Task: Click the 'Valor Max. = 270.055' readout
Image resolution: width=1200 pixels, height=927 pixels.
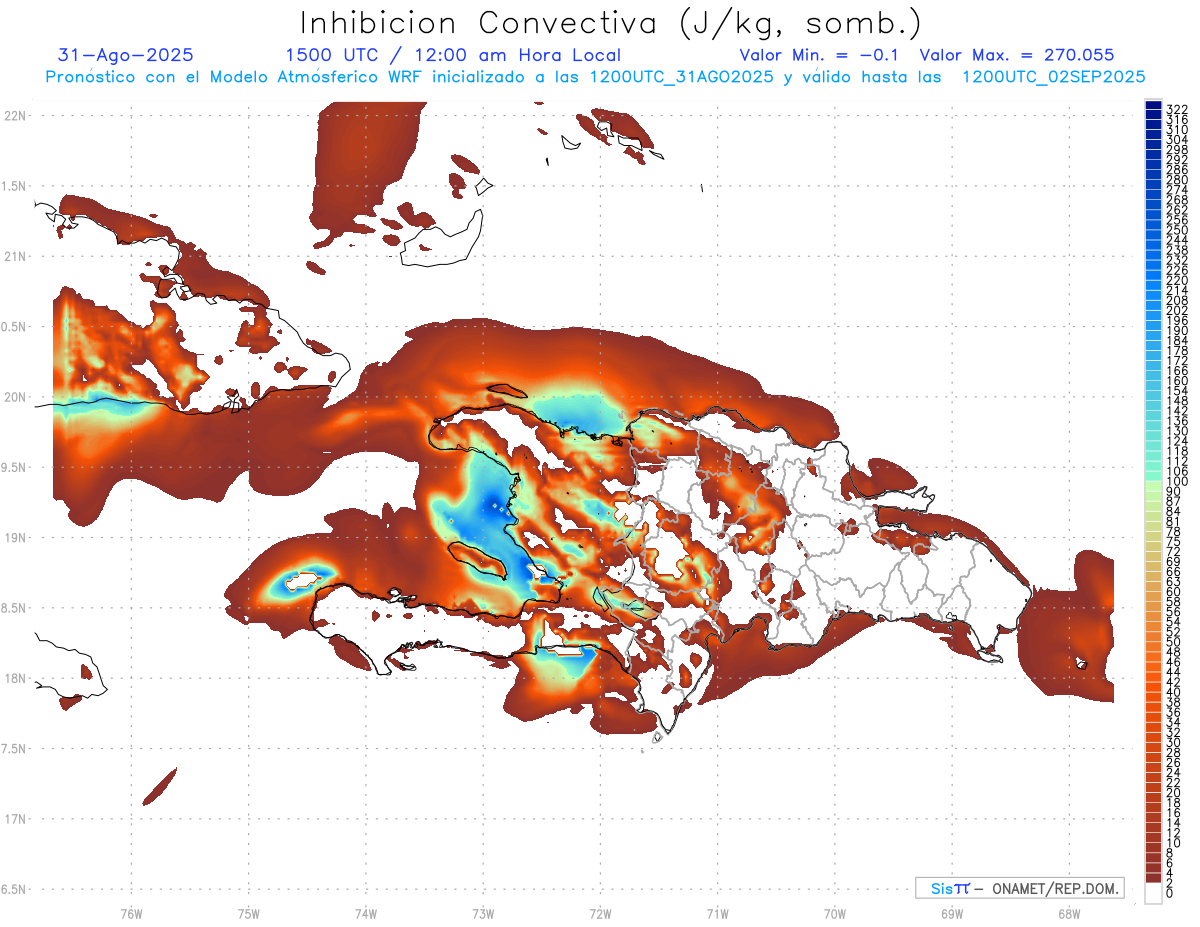Action: coord(1017,56)
